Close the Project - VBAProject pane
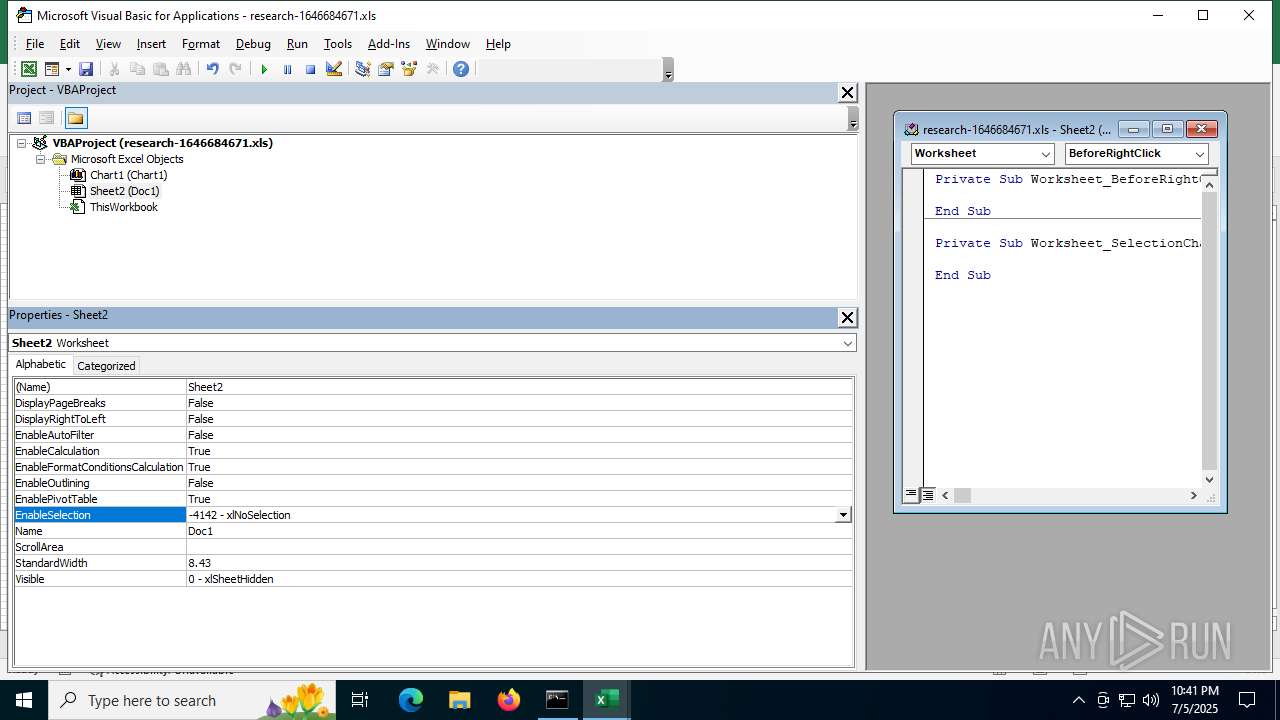This screenshot has width=1280, height=720. (847, 92)
